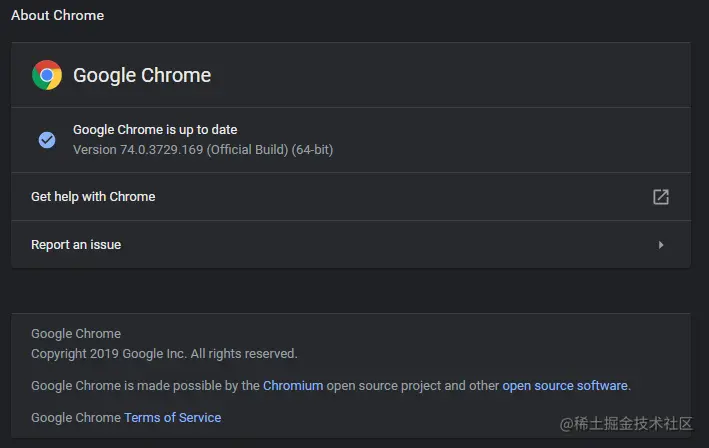Open the open source software link
This screenshot has height=448, width=709.
[x=565, y=385]
